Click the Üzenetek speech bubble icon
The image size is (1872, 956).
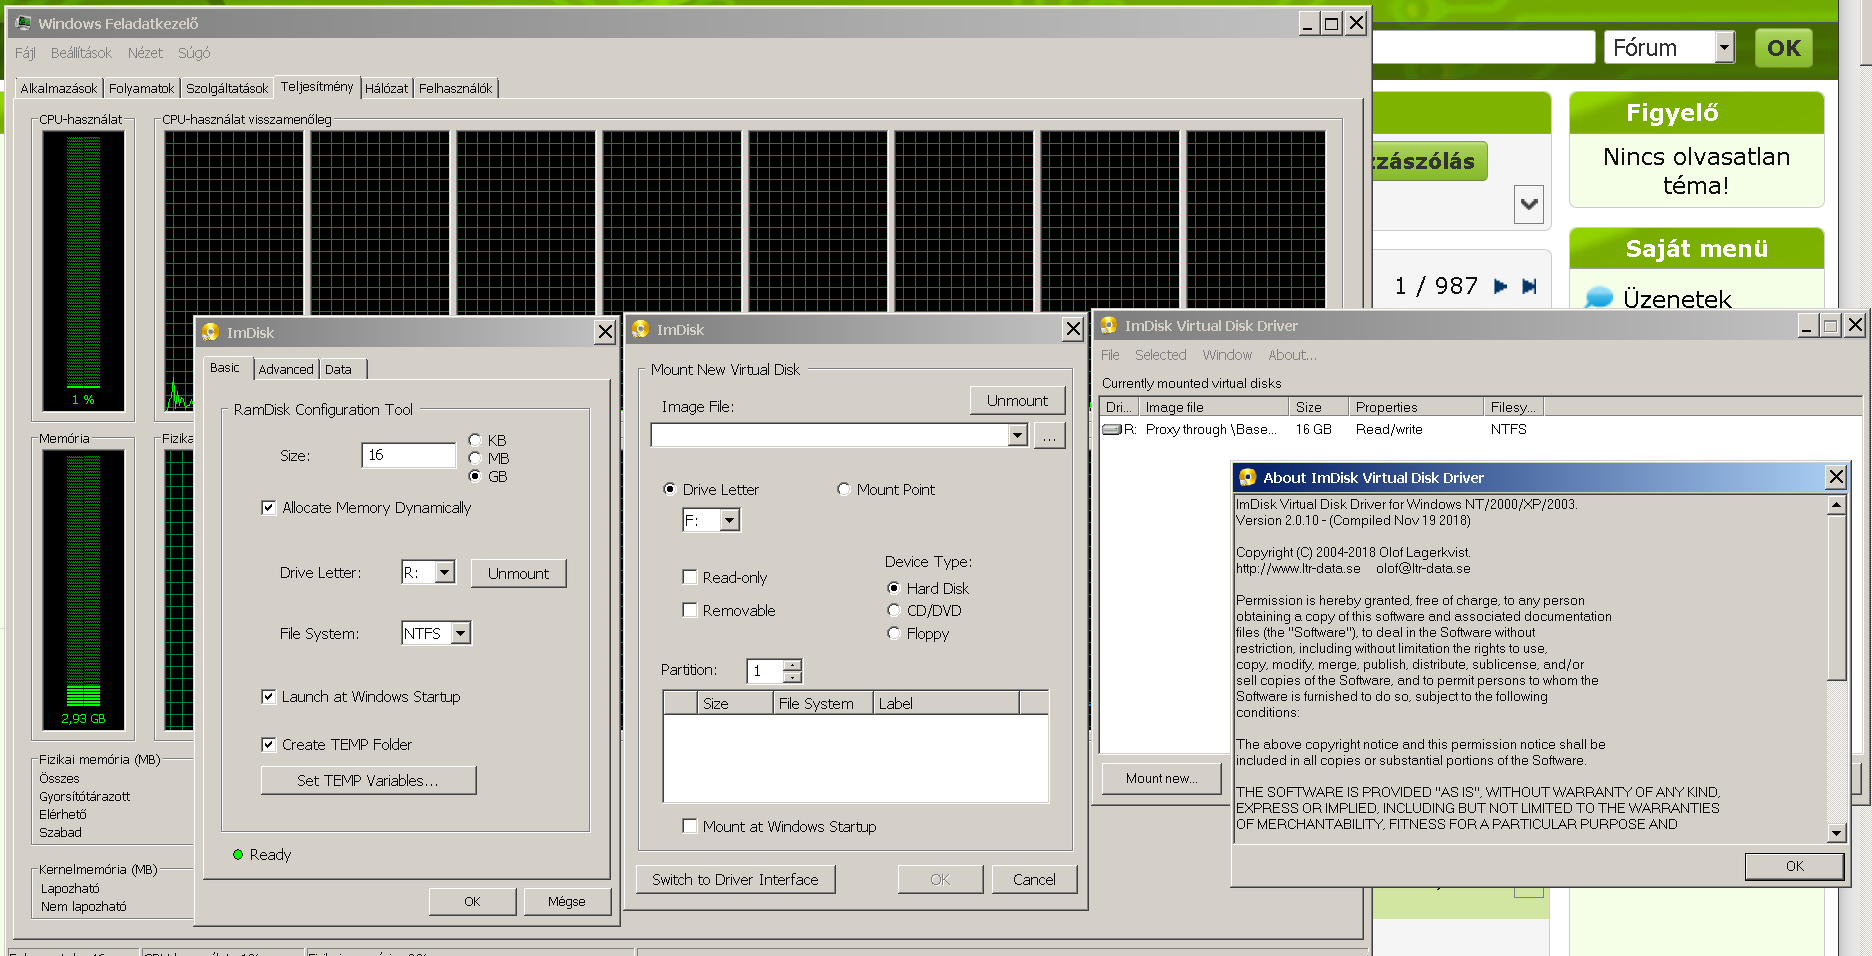click(x=1599, y=298)
